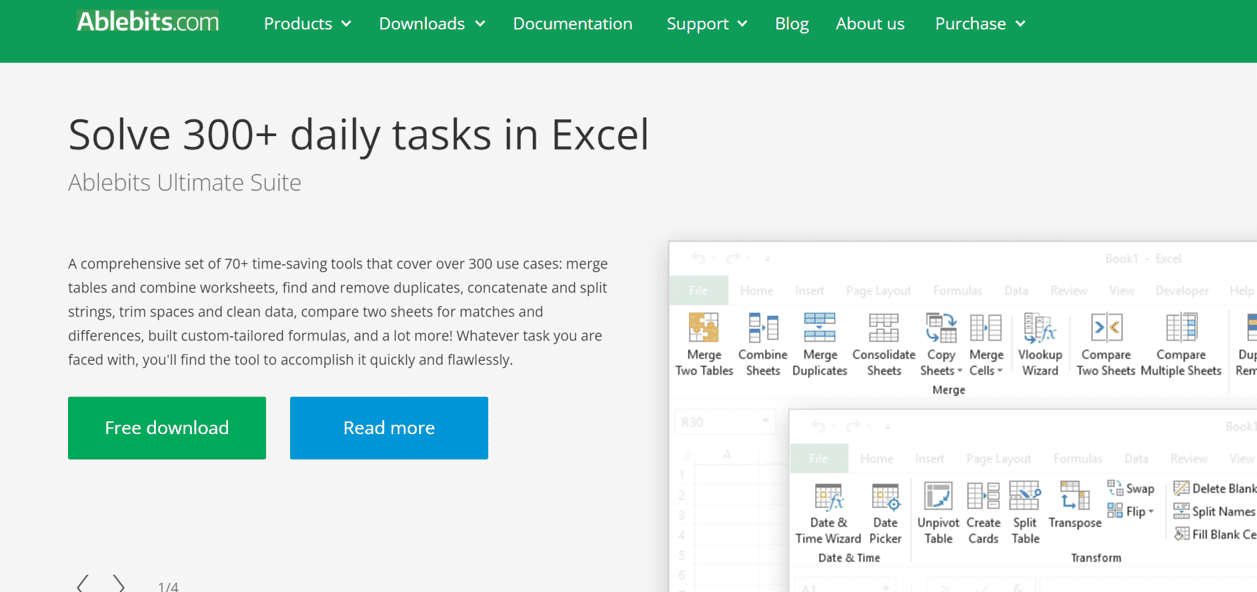Screen dimensions: 1257x592
Task: Open View tab in back Excel window
Action: (x=1122, y=290)
